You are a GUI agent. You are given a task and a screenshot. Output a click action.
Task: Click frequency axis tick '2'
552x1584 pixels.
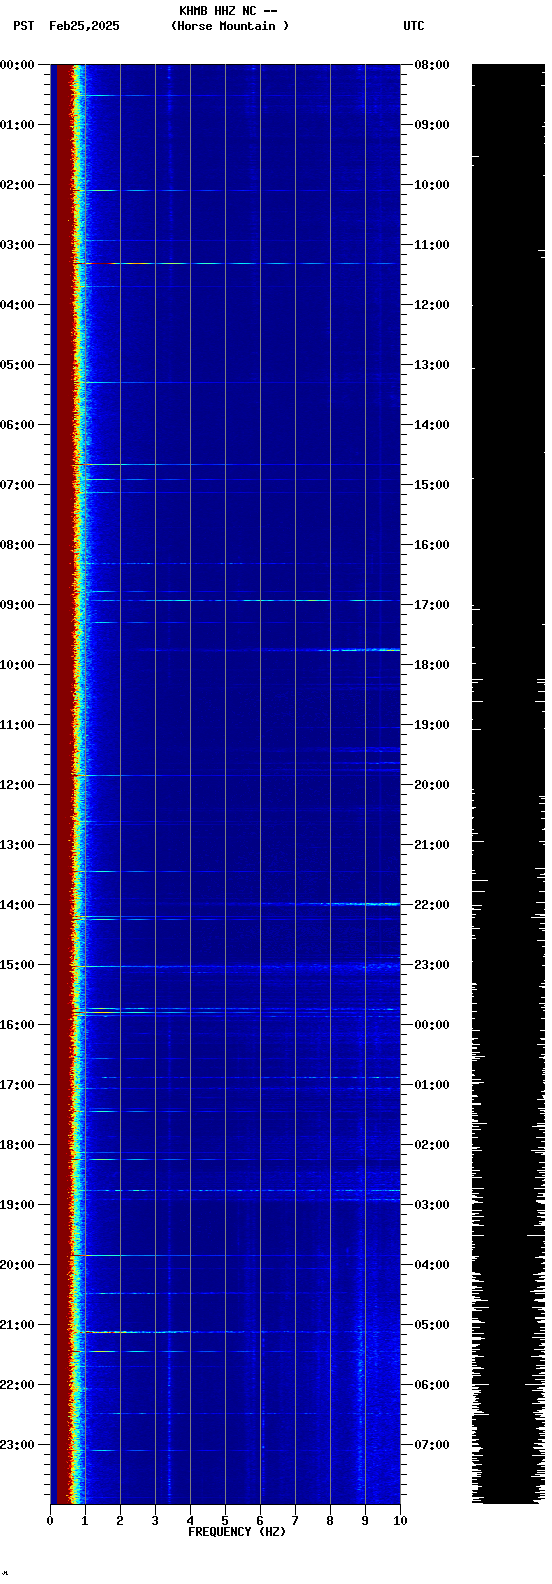click(120, 1521)
